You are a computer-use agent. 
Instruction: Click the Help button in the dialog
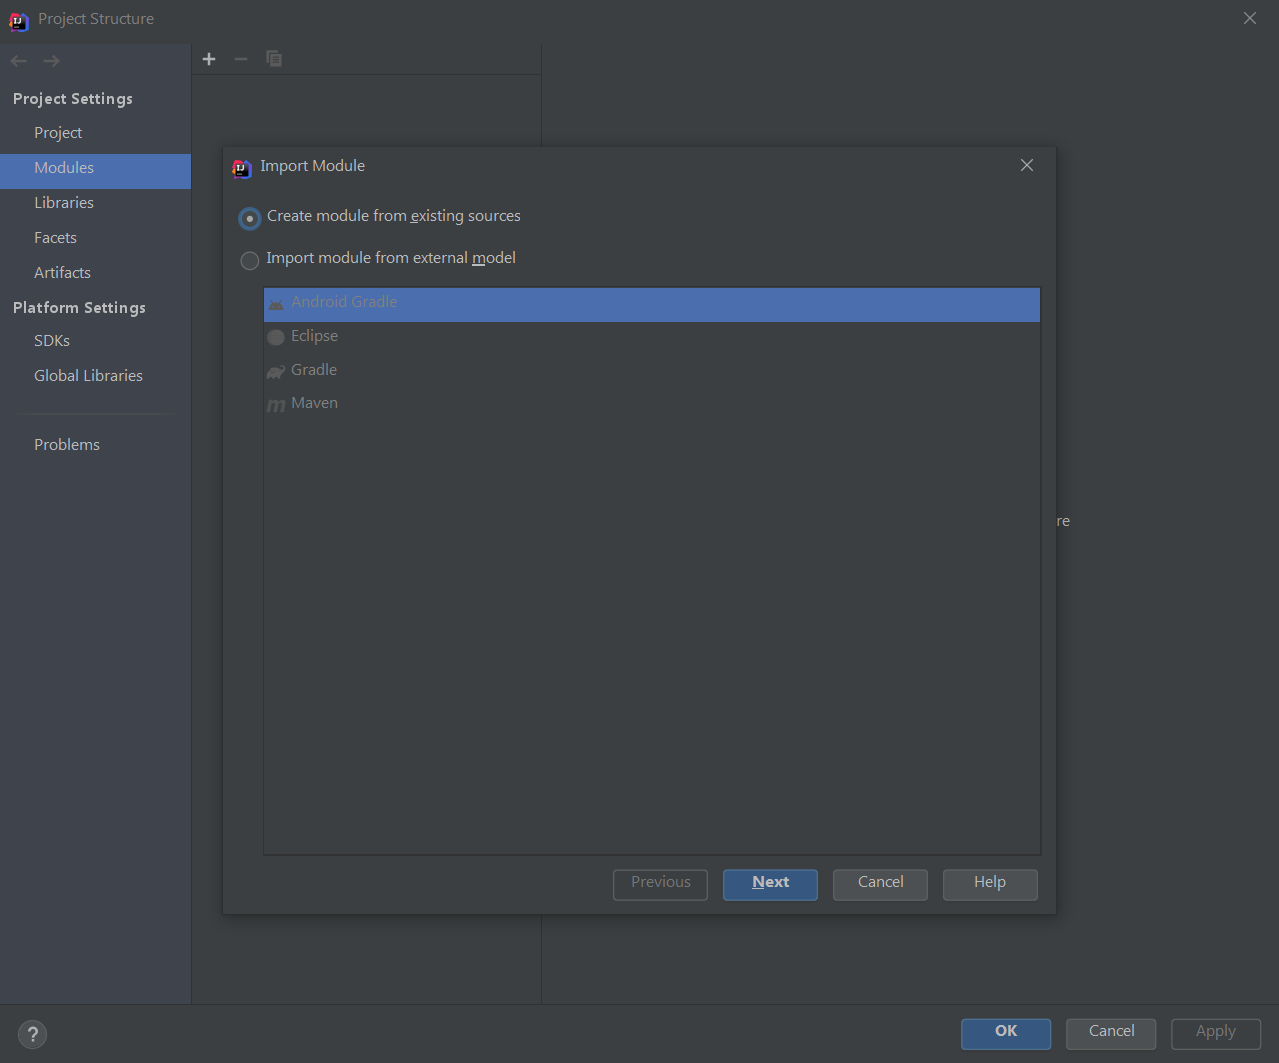click(x=990, y=884)
